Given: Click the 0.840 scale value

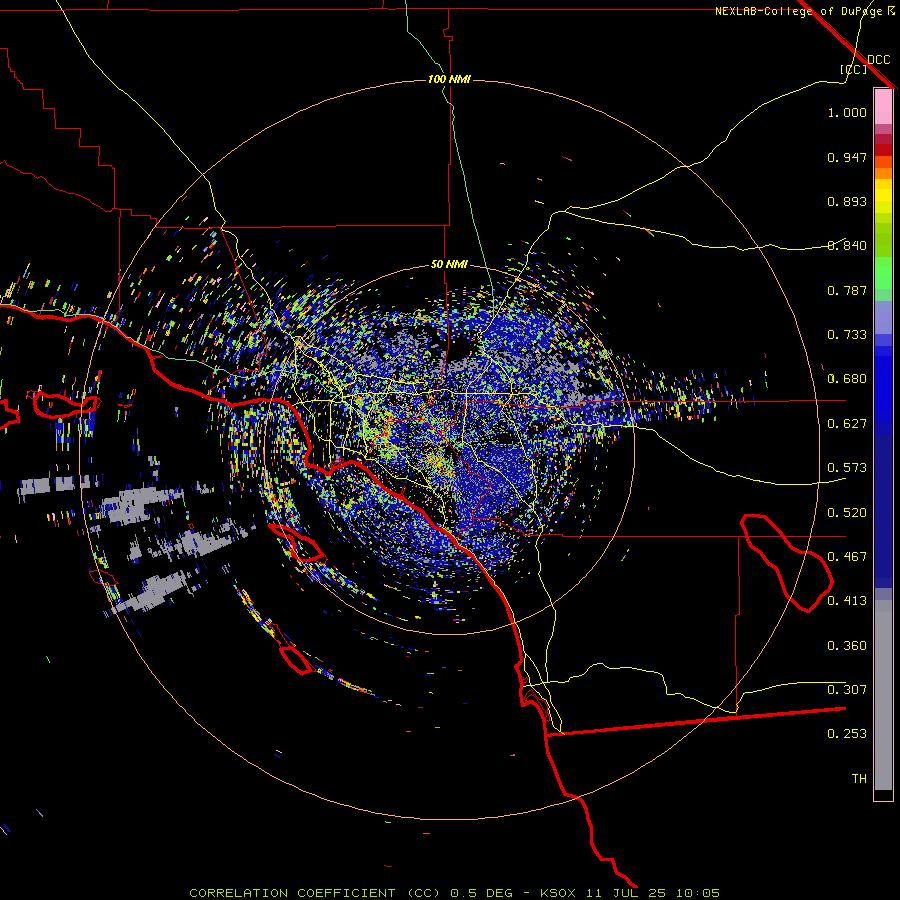Looking at the screenshot, I should (847, 246).
